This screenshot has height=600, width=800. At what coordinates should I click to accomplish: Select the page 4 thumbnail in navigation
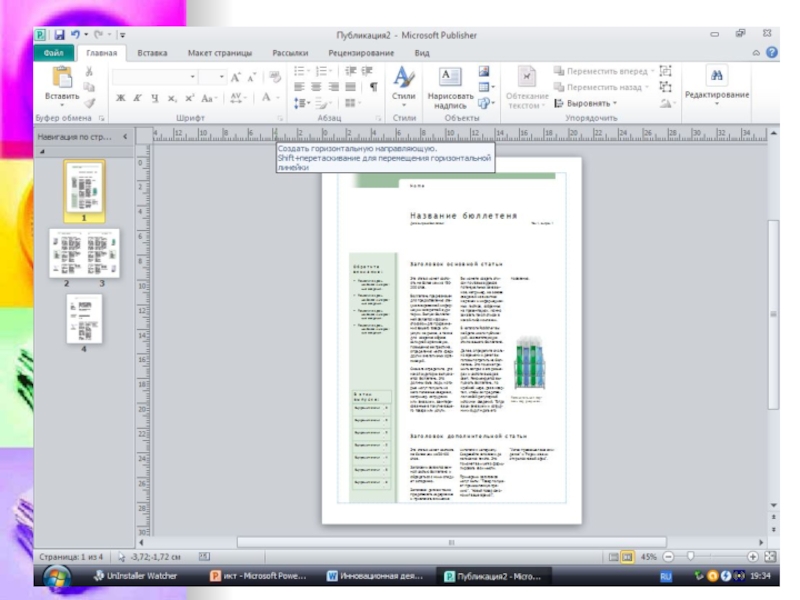pos(84,318)
